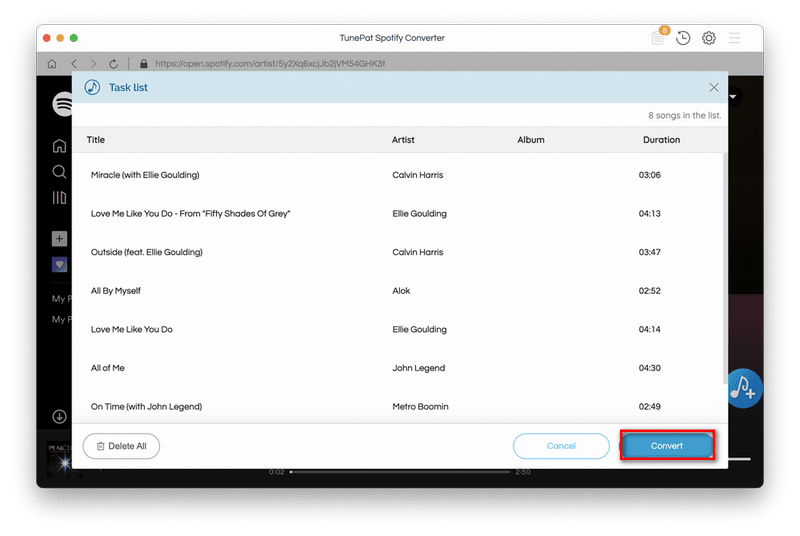Viewport: 800px width, 536px height.
Task: Open the conversion history clock icon
Action: (683, 38)
